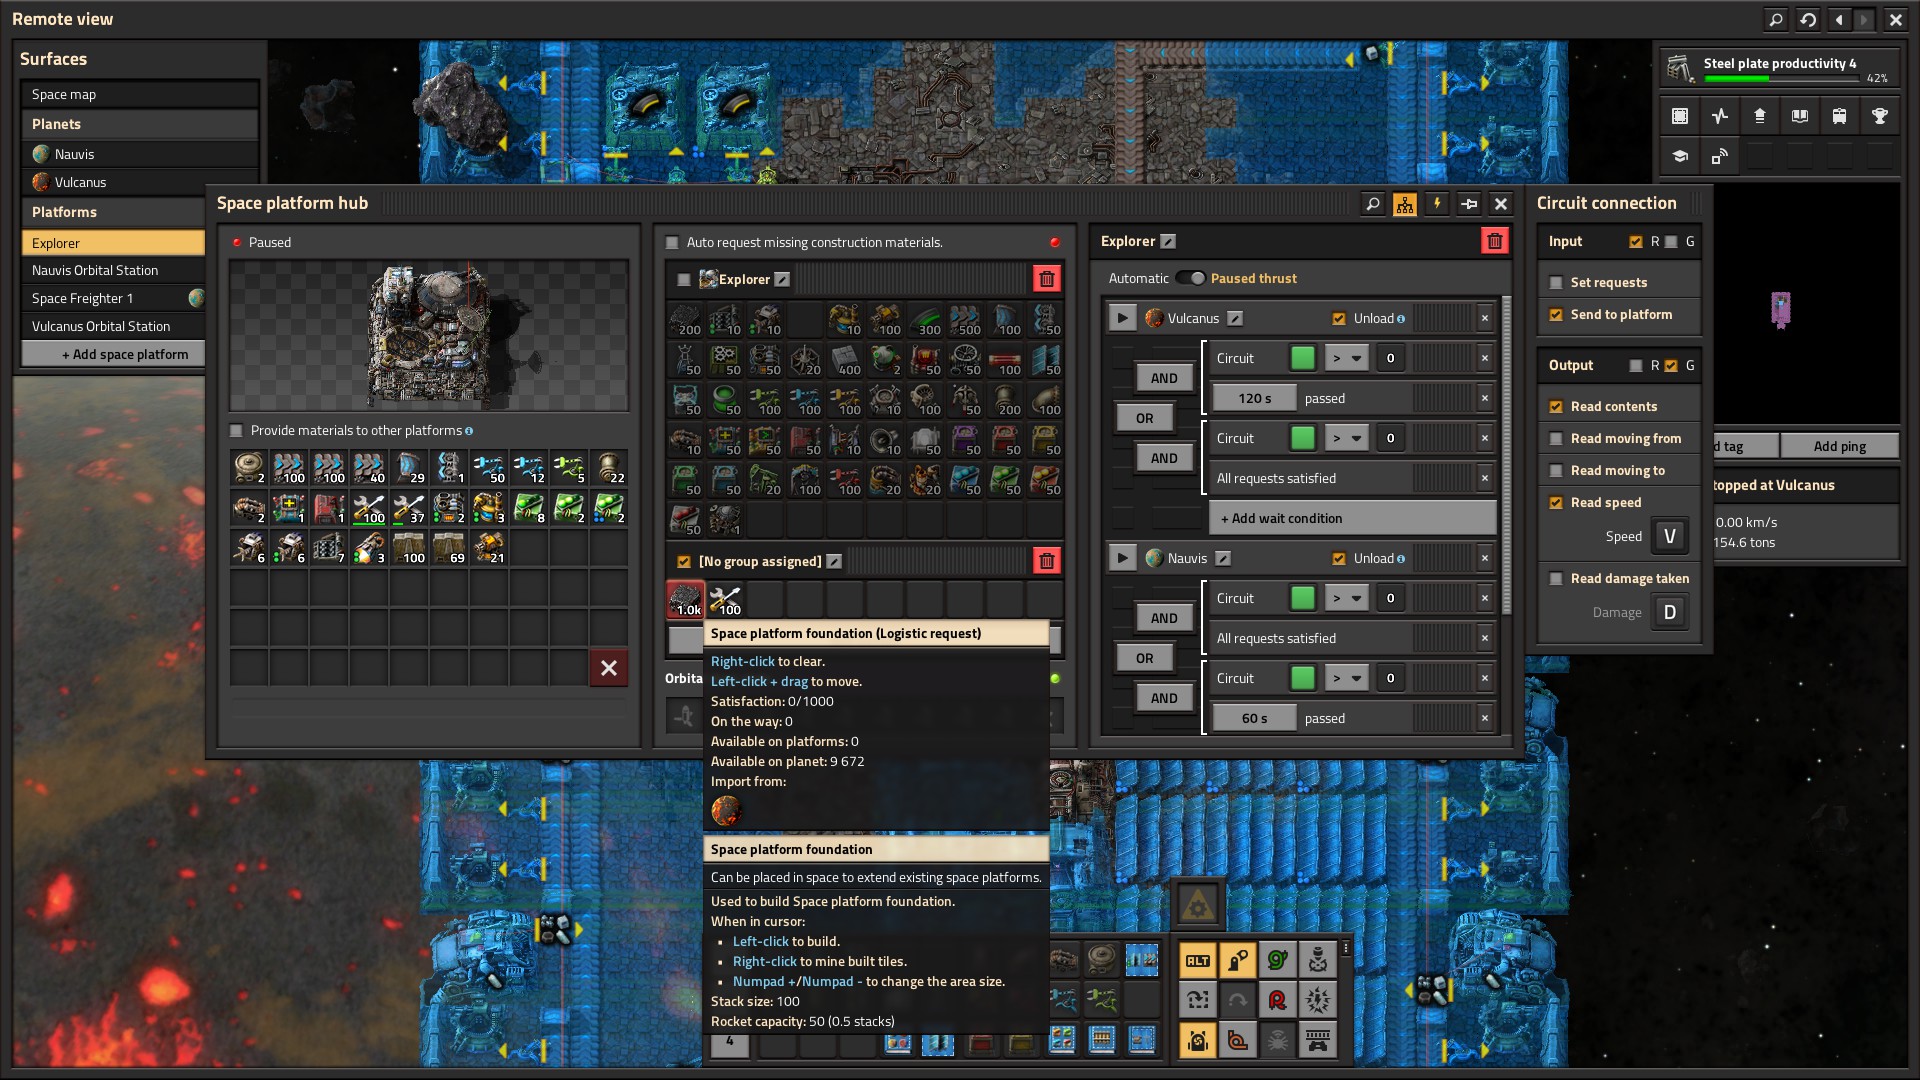Screen dimensions: 1920x1080
Task: Select Nauvis under Planets
Action: pyautogui.click(x=139, y=154)
